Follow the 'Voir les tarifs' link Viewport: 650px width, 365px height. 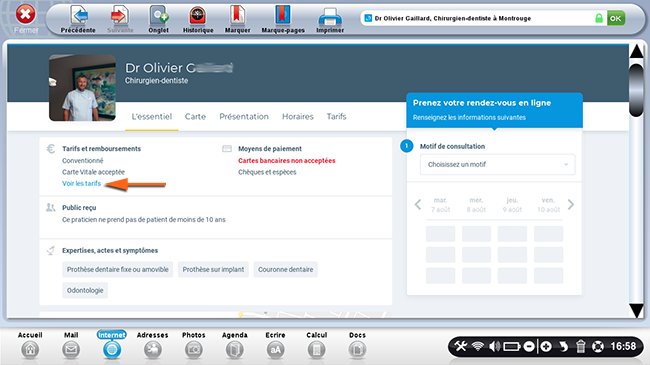click(82, 183)
